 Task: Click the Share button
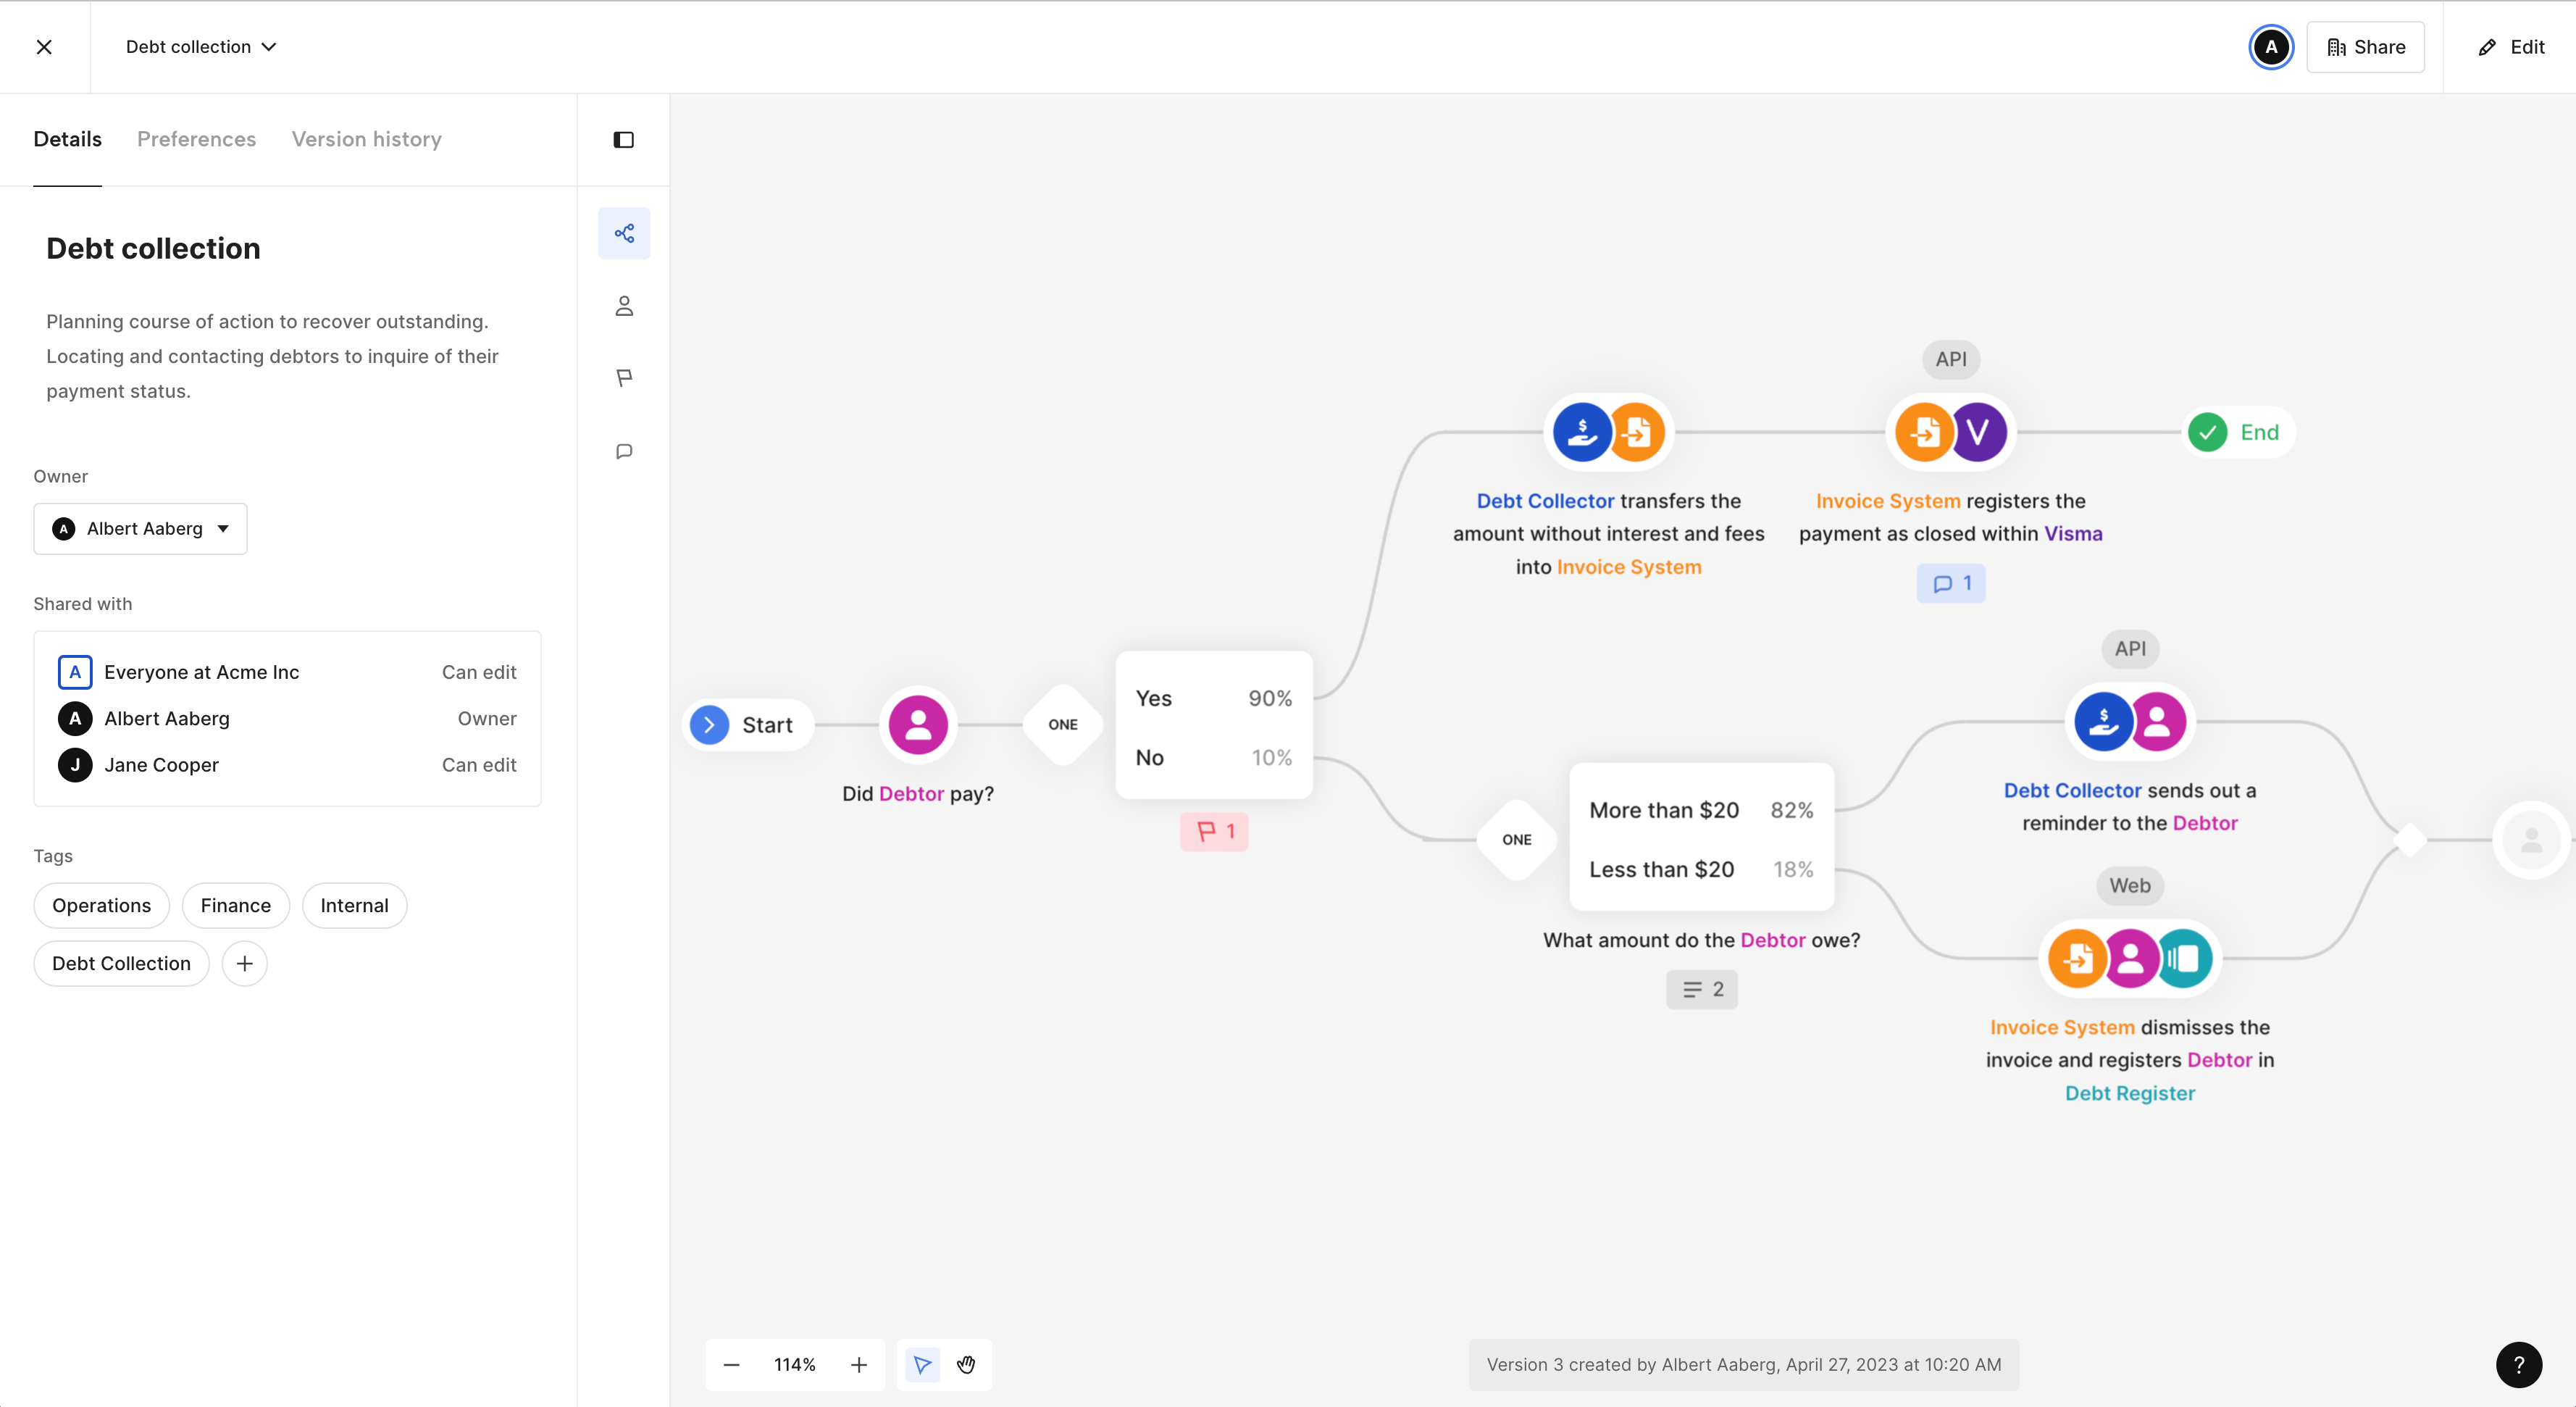[x=2365, y=47]
